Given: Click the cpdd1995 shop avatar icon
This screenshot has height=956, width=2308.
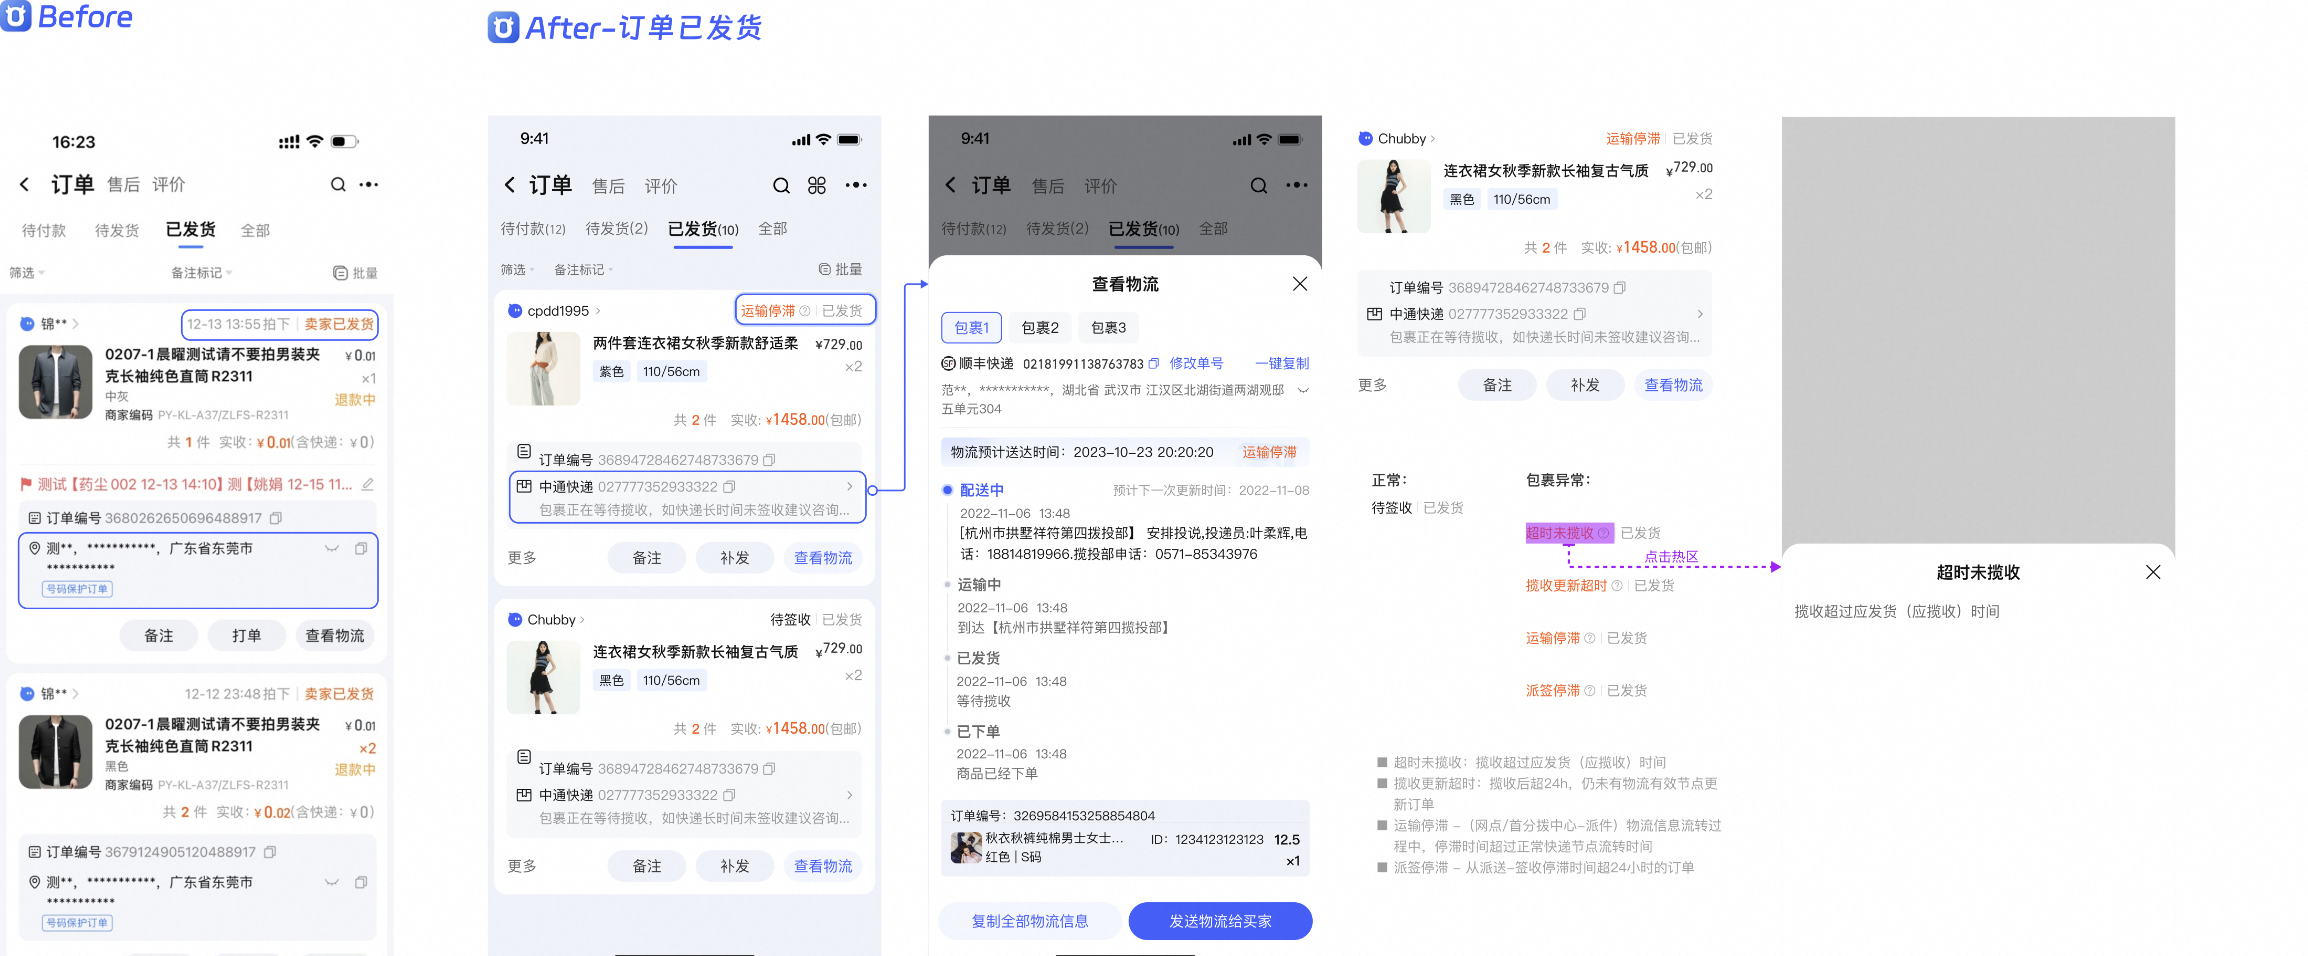Looking at the screenshot, I should point(515,311).
